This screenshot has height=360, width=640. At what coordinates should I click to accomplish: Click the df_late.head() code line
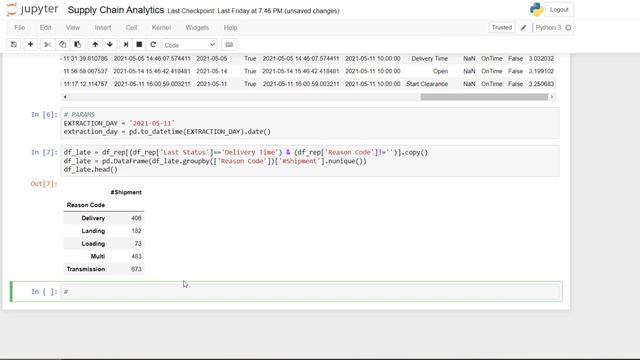coord(91,170)
